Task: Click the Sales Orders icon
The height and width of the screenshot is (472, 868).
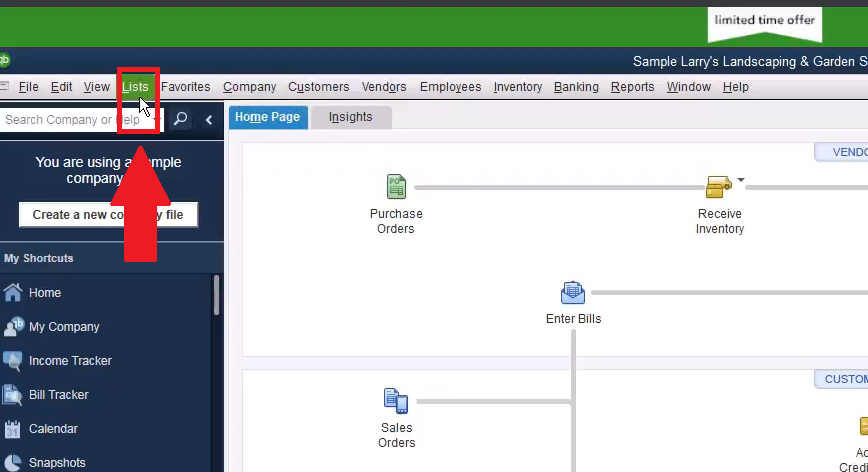Action: (396, 401)
